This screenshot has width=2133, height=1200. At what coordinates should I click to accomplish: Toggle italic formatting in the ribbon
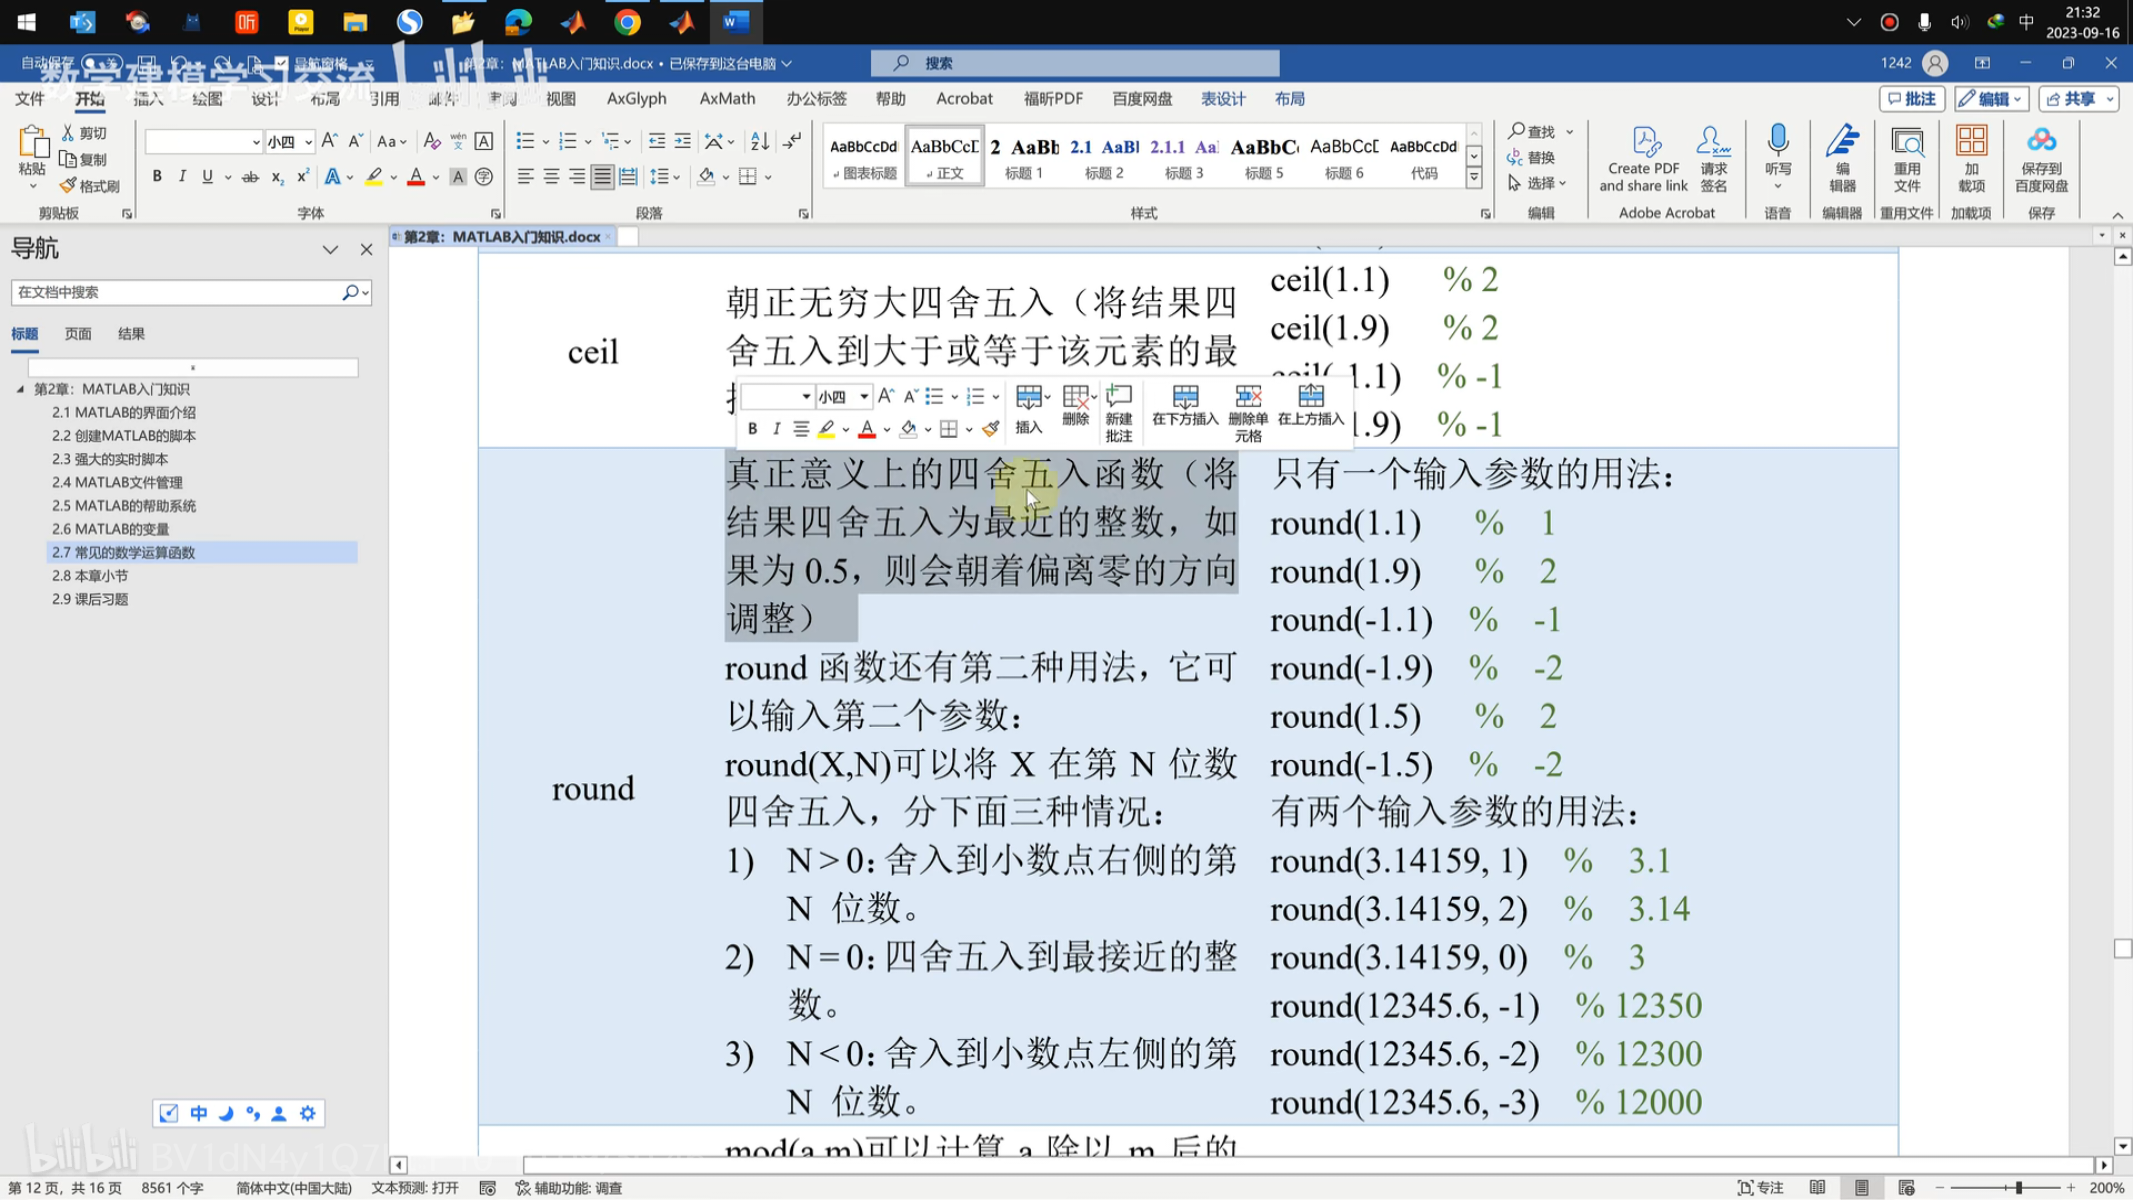182,177
